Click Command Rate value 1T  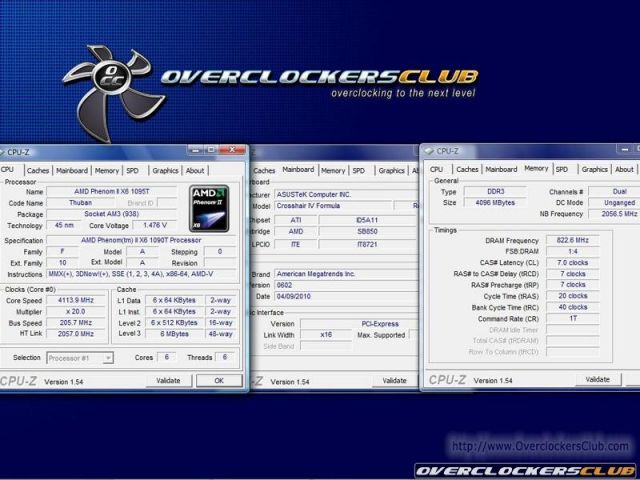[573, 318]
